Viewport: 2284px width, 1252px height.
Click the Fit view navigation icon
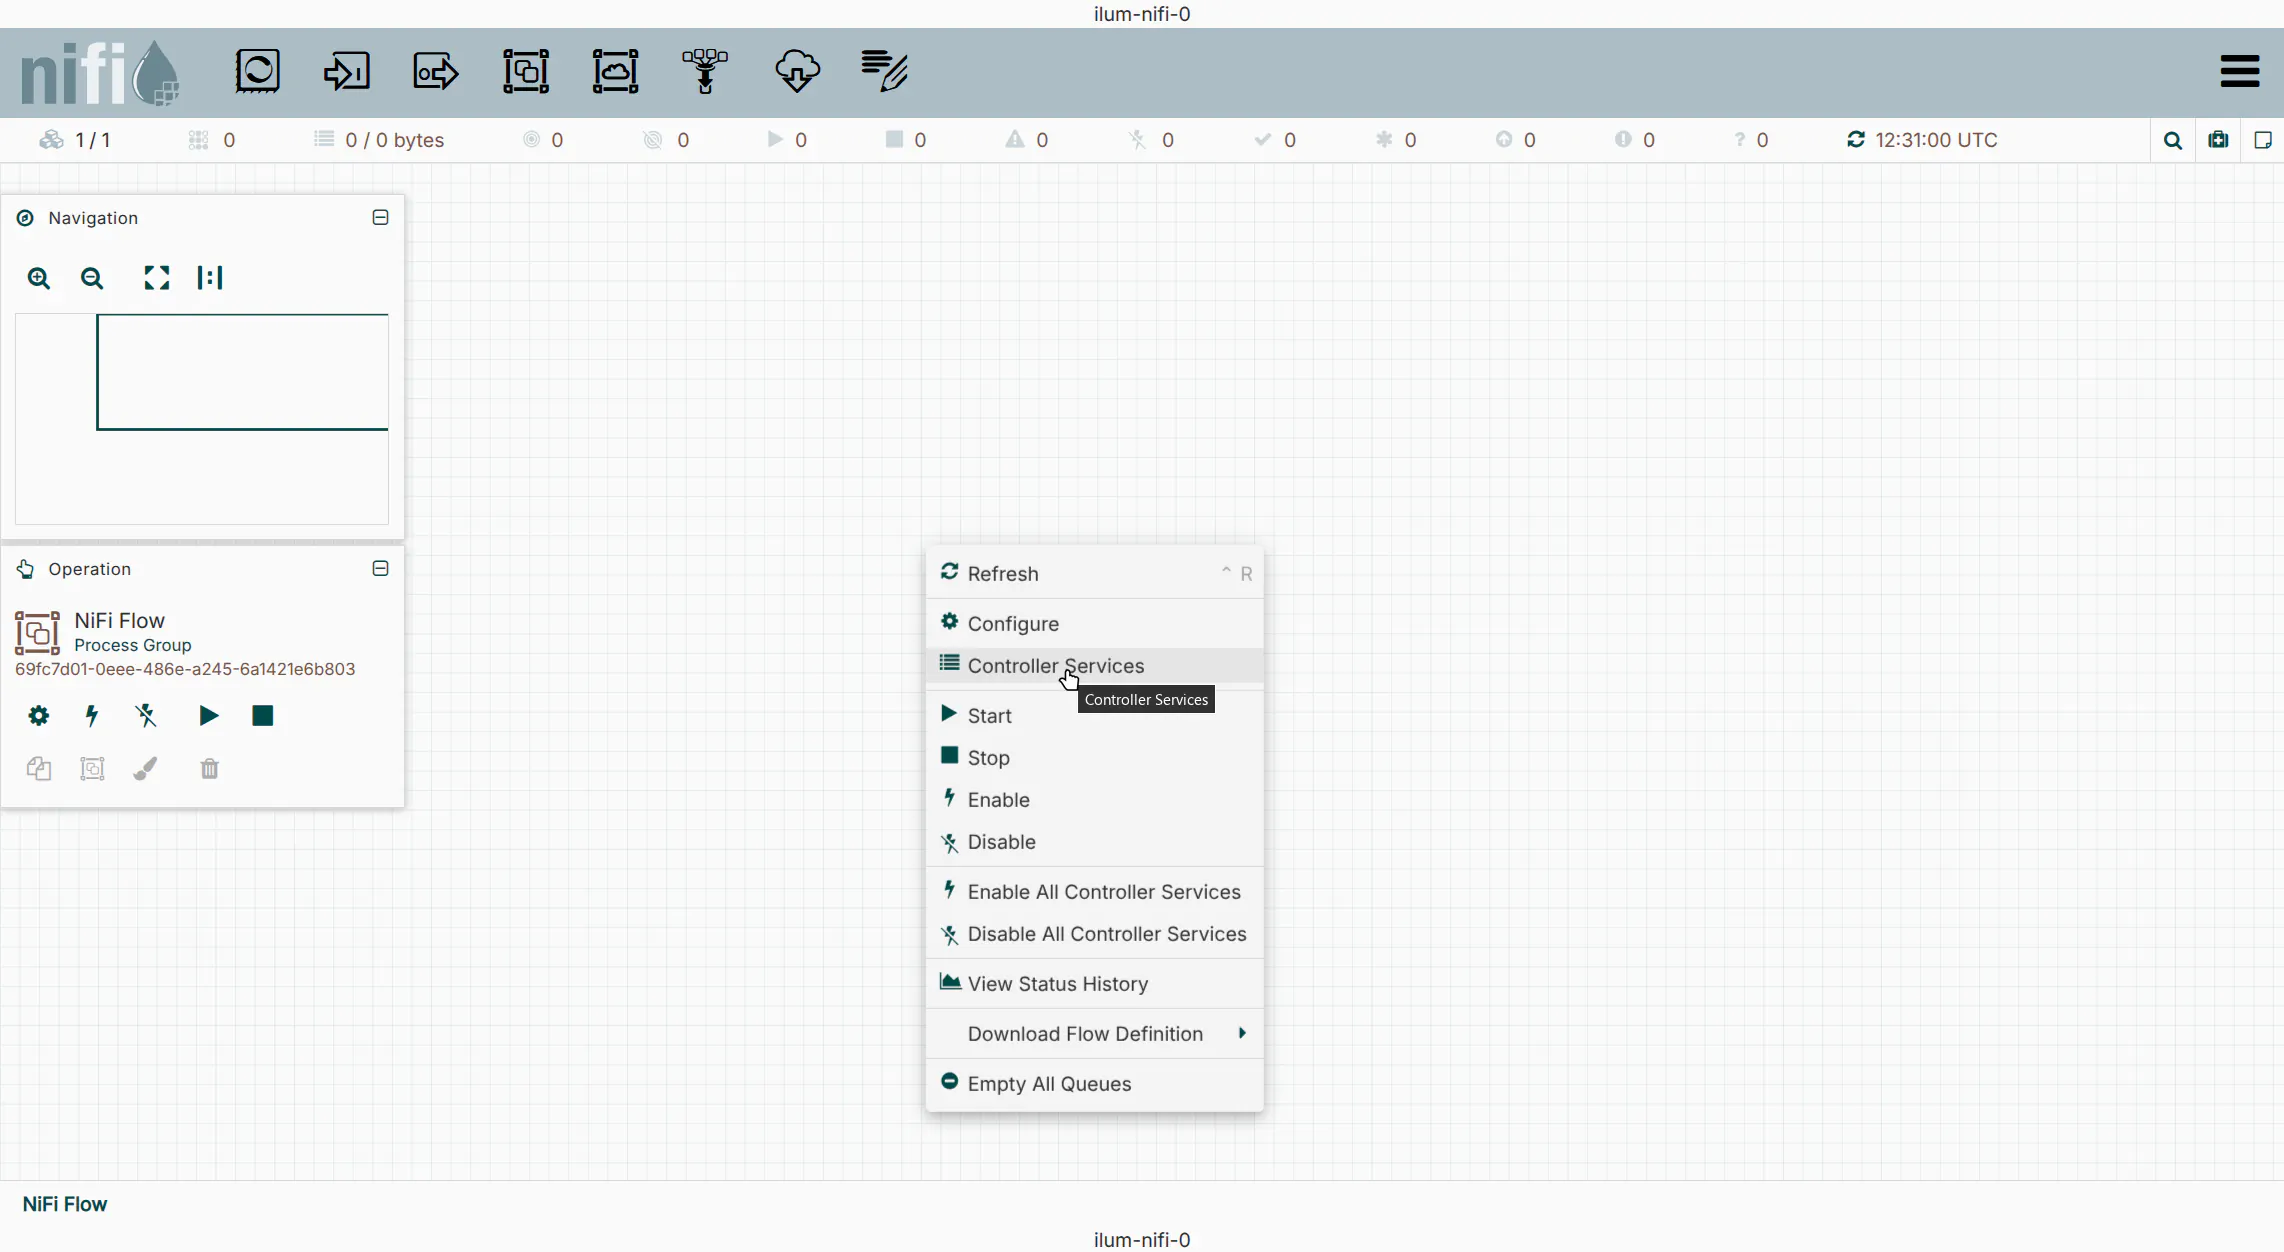click(x=157, y=278)
